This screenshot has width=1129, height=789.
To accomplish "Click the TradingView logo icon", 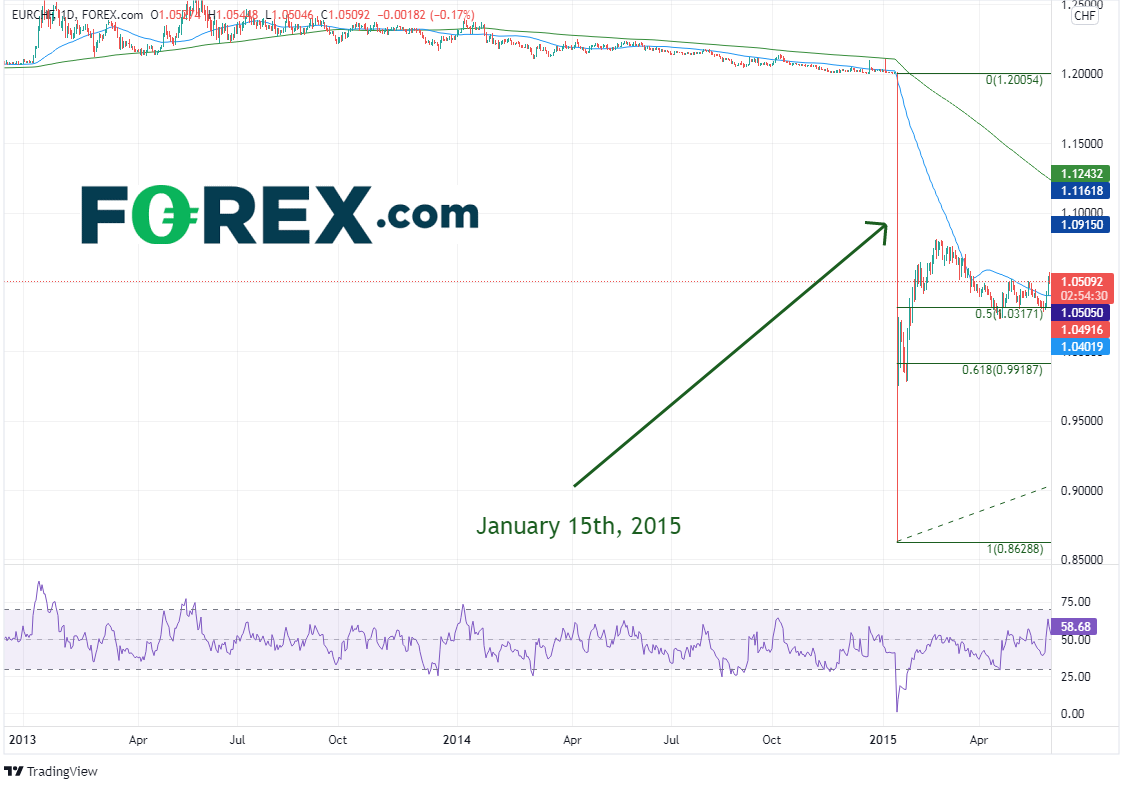I will 14,771.
